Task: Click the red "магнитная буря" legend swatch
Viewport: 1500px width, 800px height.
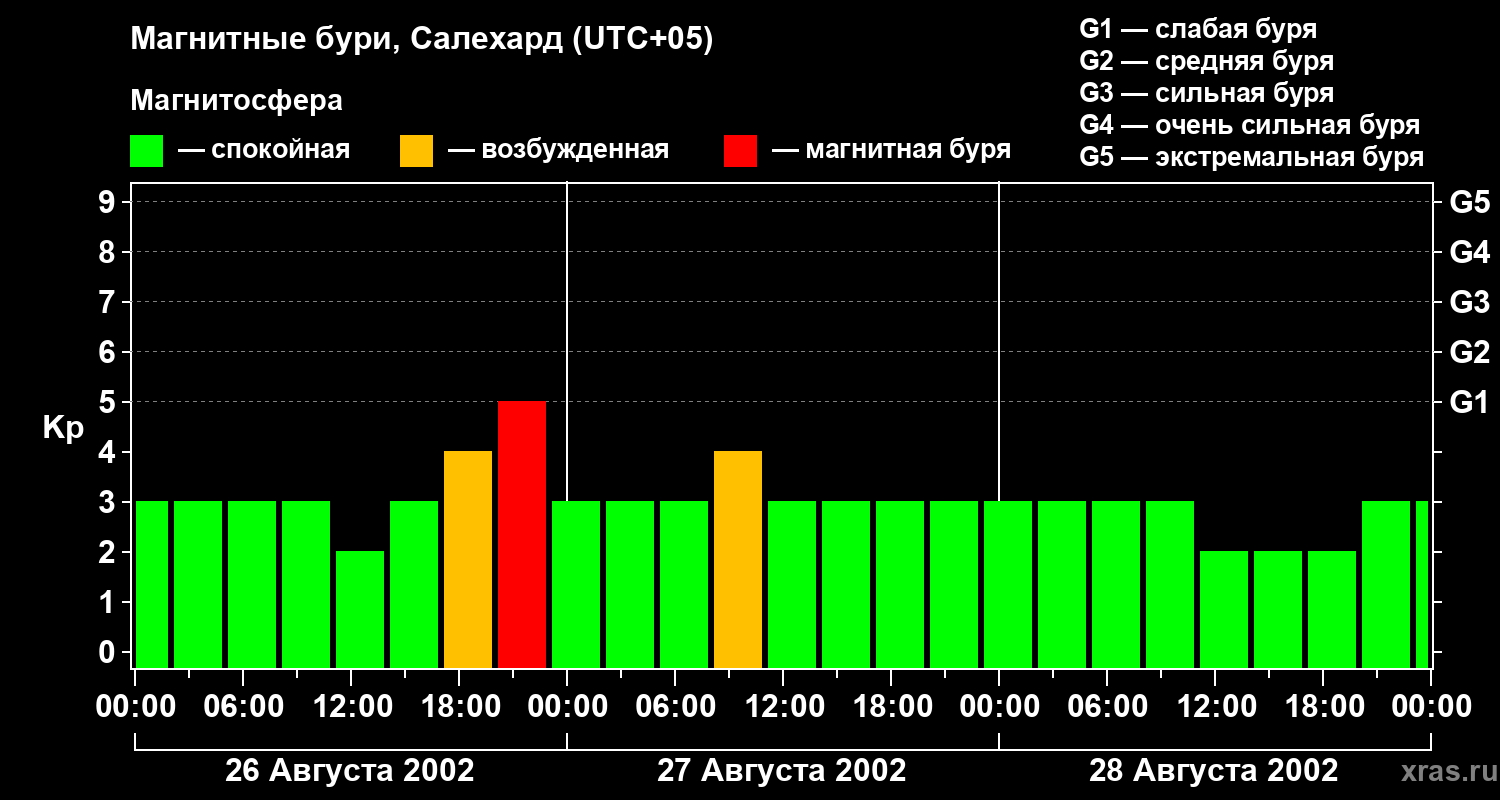Action: click(740, 151)
